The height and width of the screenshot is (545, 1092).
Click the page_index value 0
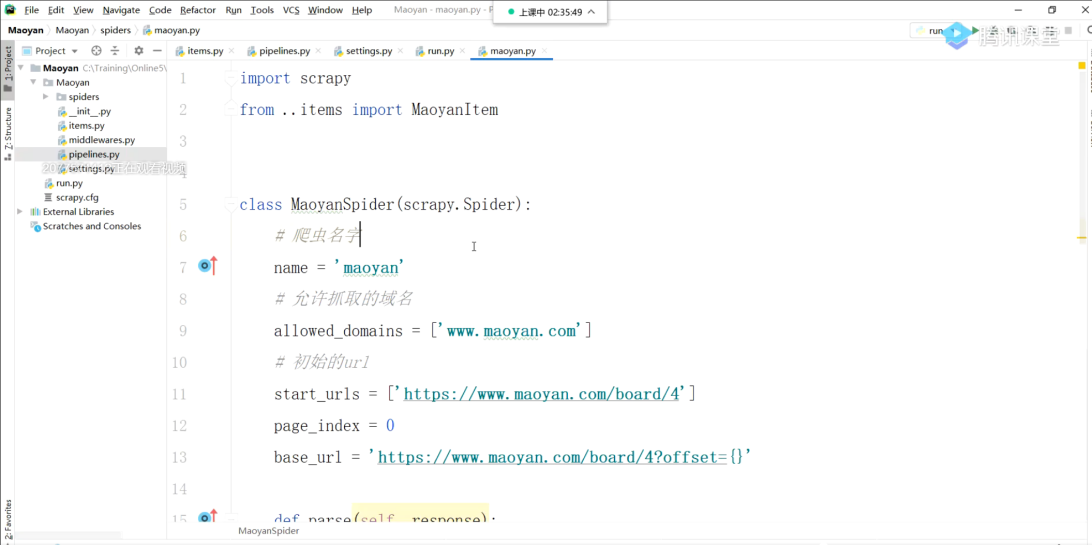pyautogui.click(x=390, y=426)
